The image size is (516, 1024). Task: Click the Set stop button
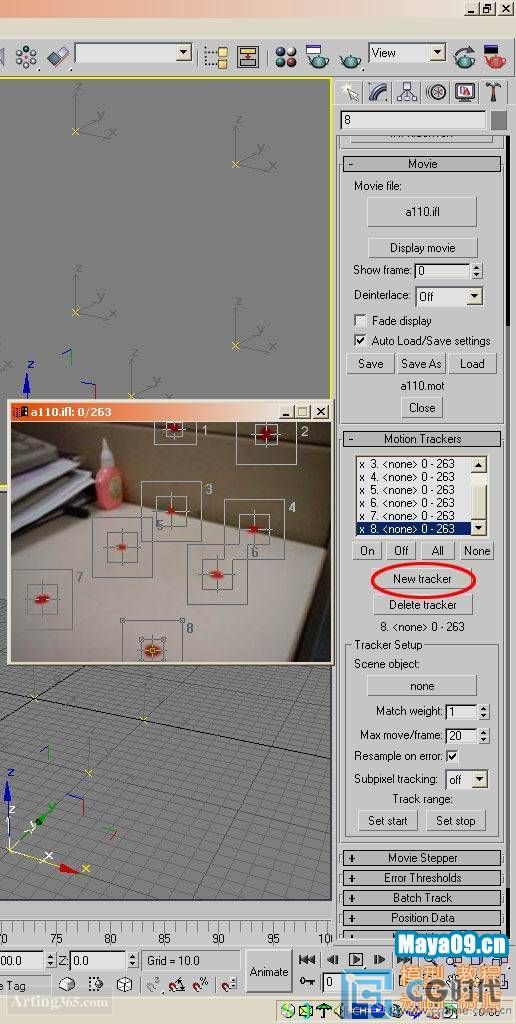(456, 821)
